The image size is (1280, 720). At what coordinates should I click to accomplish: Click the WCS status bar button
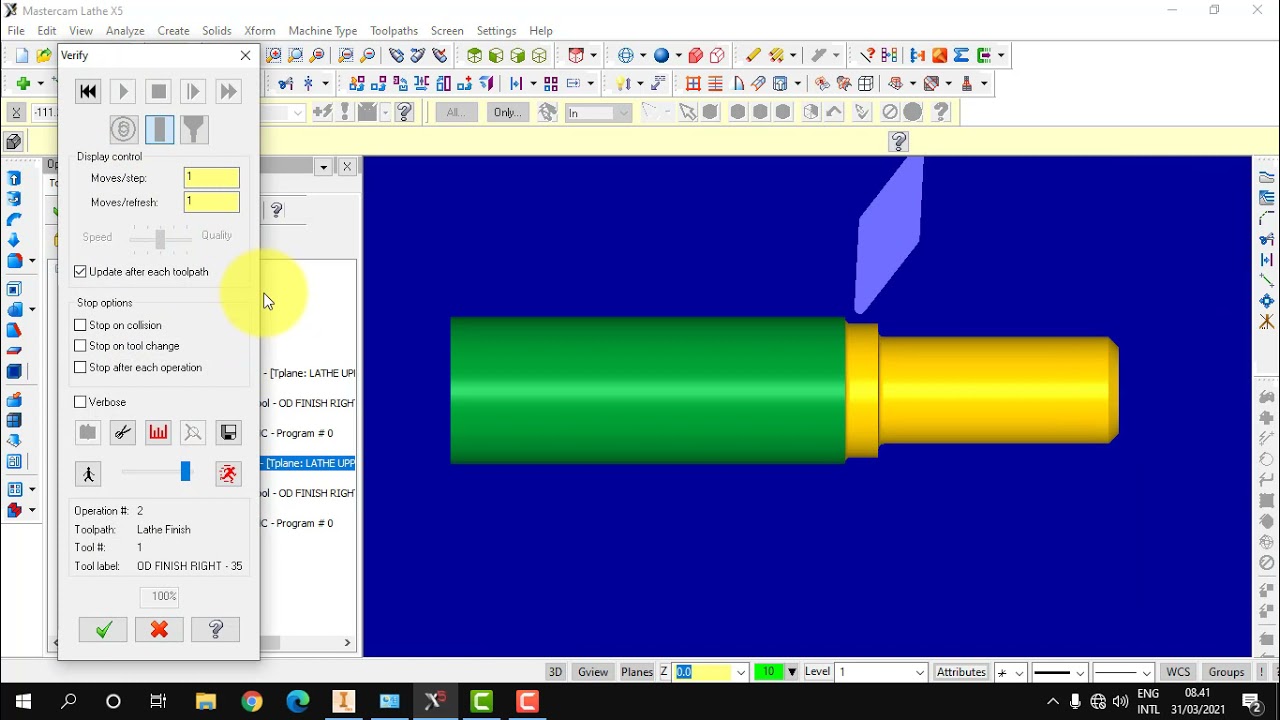1178,672
